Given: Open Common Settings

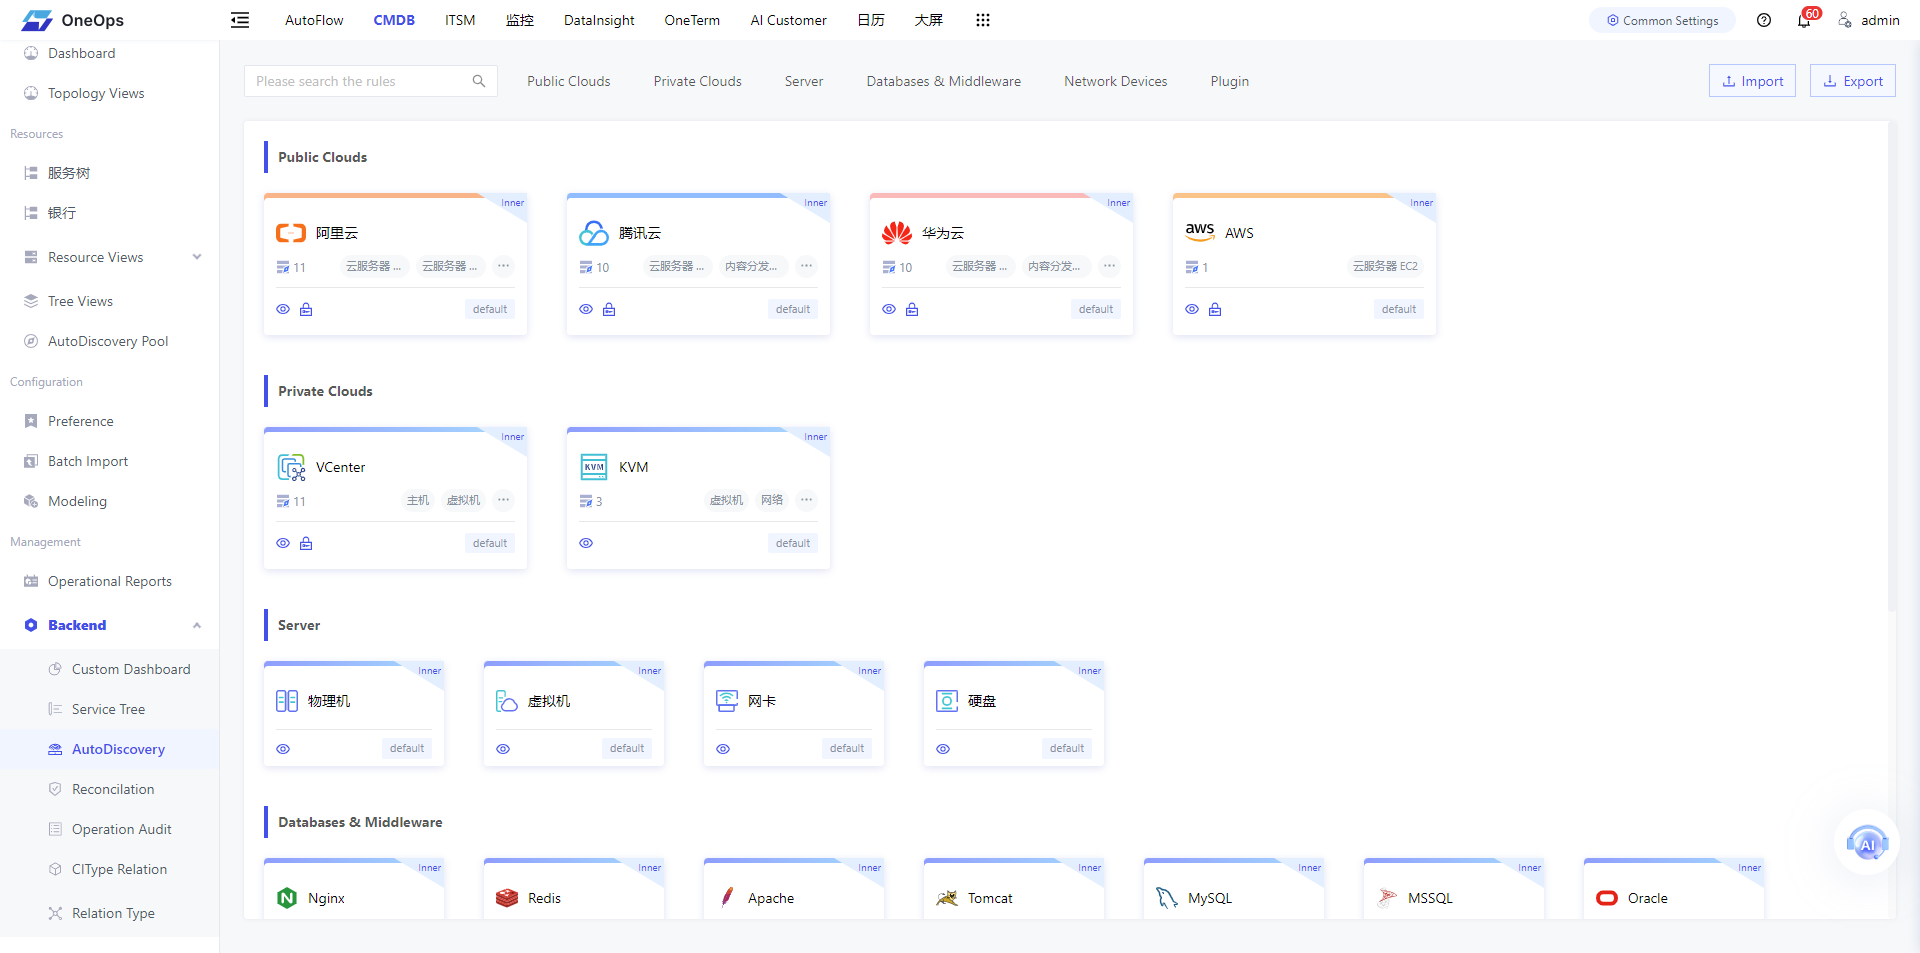Looking at the screenshot, I should tap(1662, 20).
